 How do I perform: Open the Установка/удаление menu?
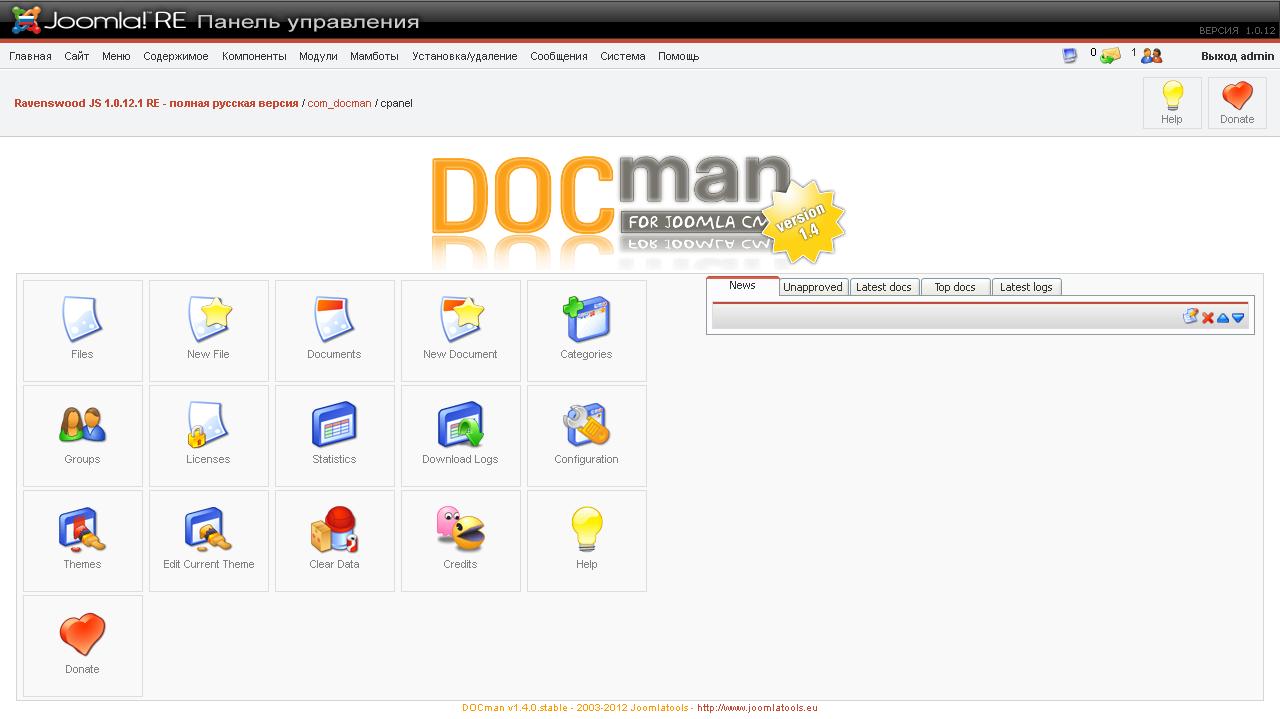coord(465,56)
